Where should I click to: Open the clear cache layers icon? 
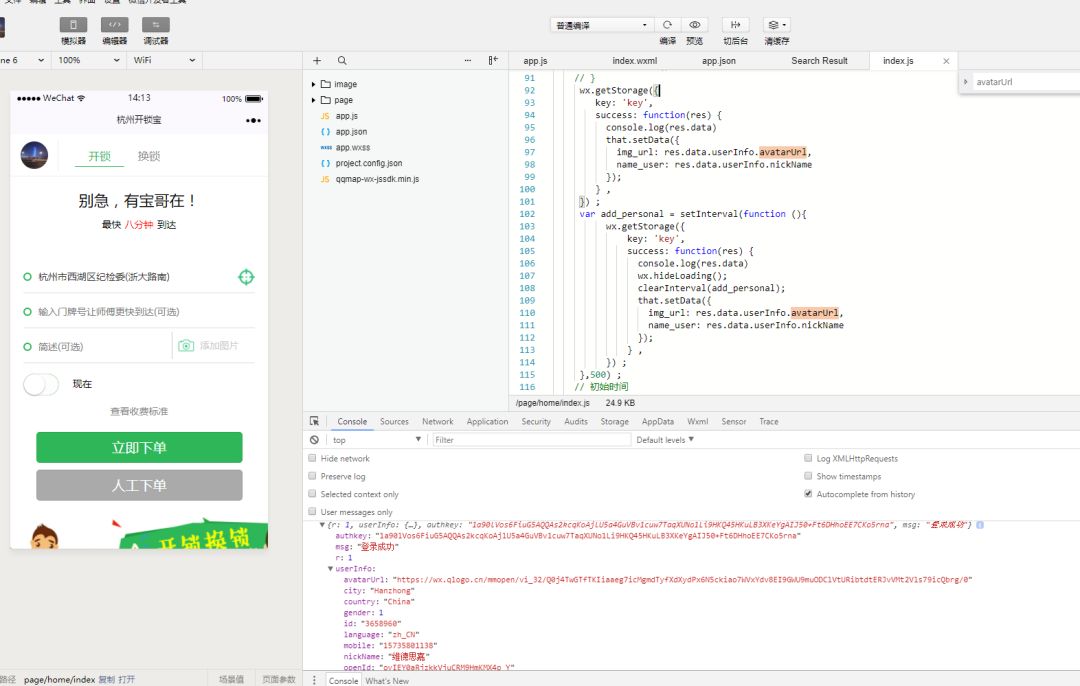[776, 25]
